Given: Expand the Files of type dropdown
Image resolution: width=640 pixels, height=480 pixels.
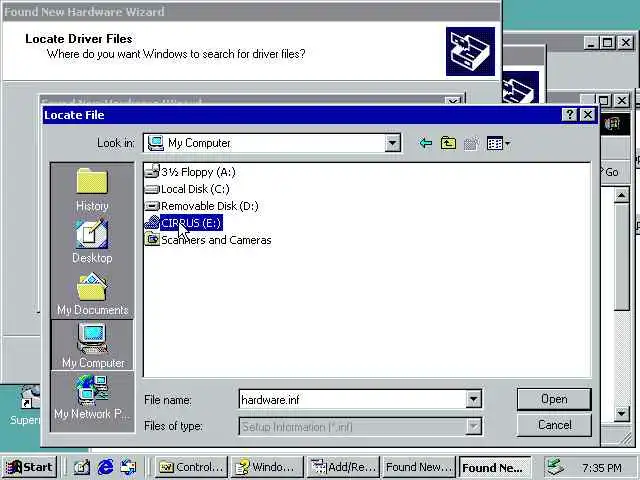Looking at the screenshot, I should pyautogui.click(x=473, y=427).
